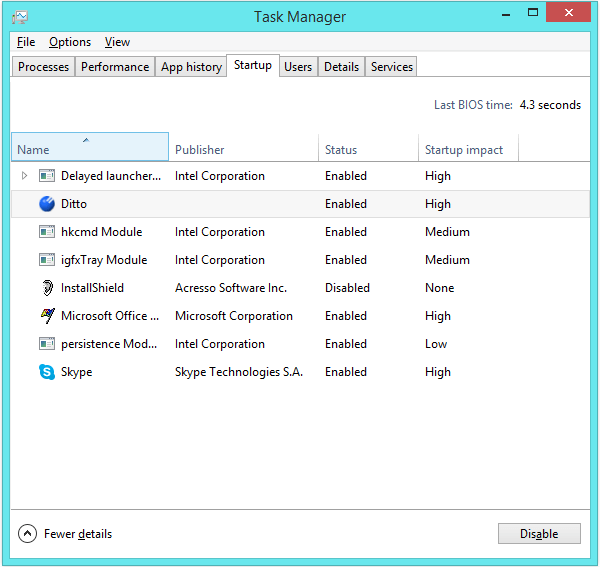
Task: Select the InstallShield entry
Action: [x=92, y=288]
